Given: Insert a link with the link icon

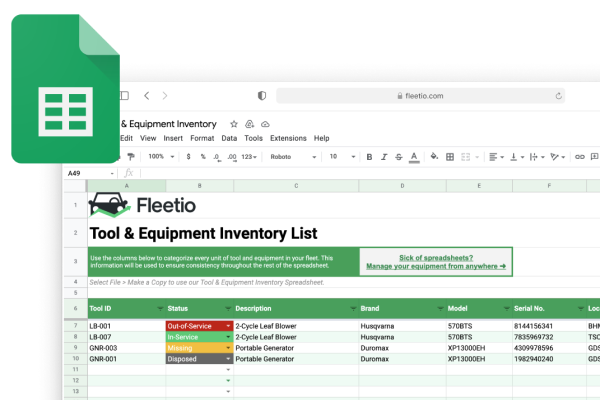Looking at the screenshot, I should pos(580,157).
